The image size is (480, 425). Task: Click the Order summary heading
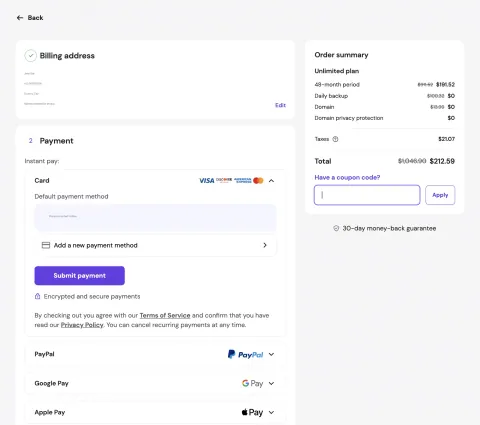[341, 55]
